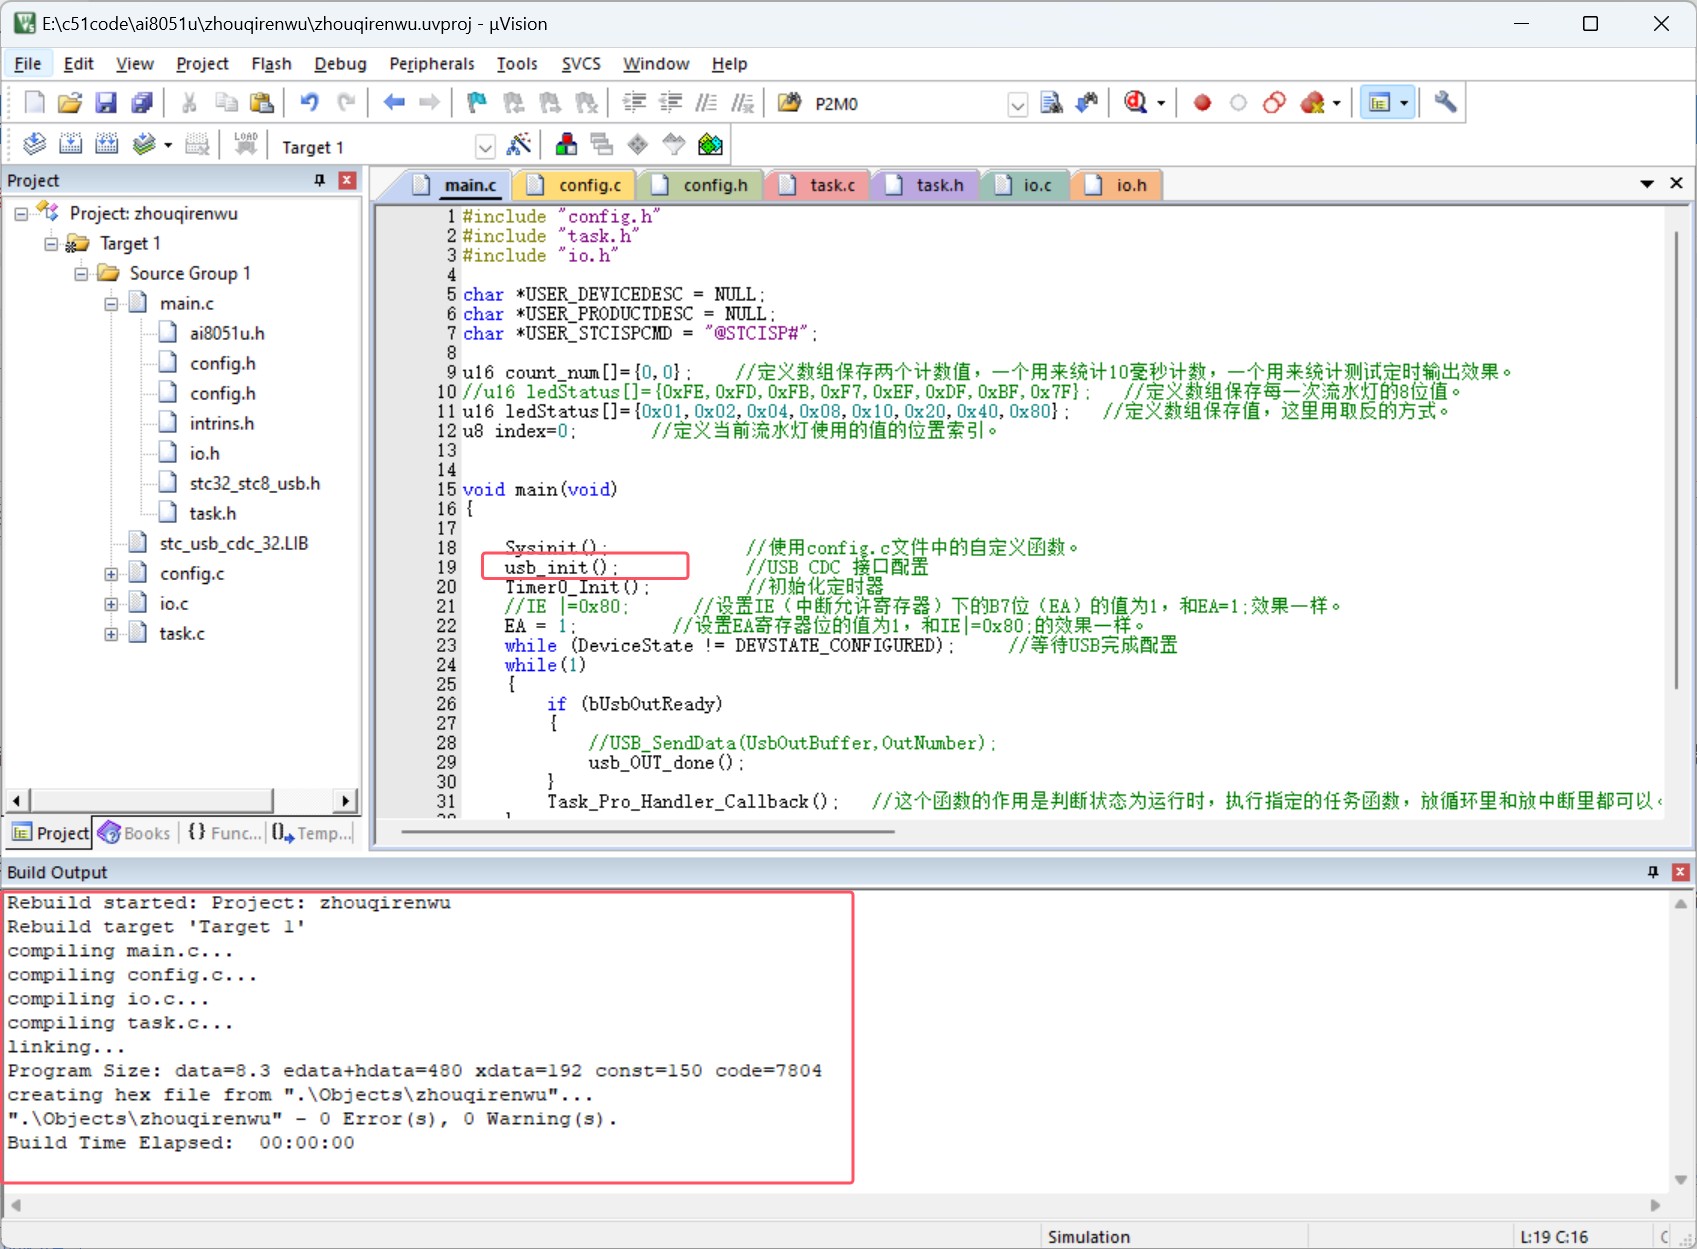Close the active editor tab
The width and height of the screenshot is (1697, 1249).
(x=1677, y=183)
